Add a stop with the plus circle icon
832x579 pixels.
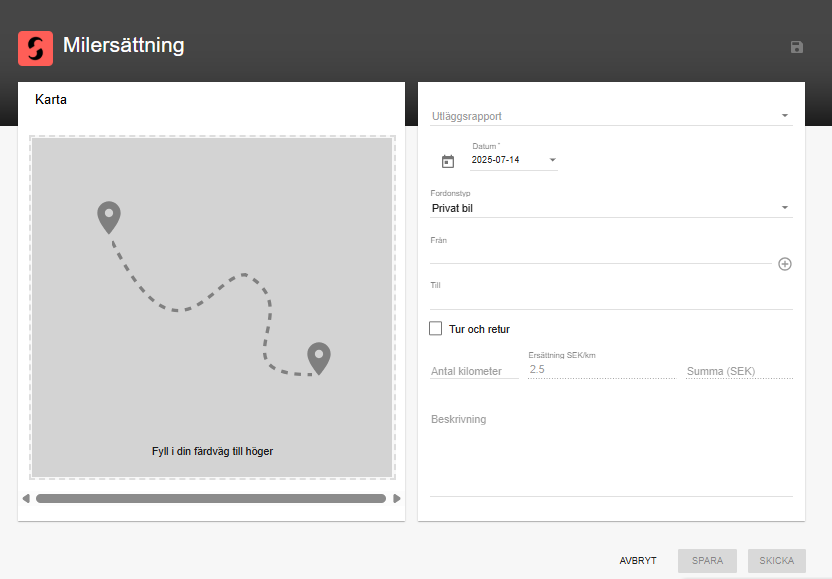pyautogui.click(x=785, y=264)
